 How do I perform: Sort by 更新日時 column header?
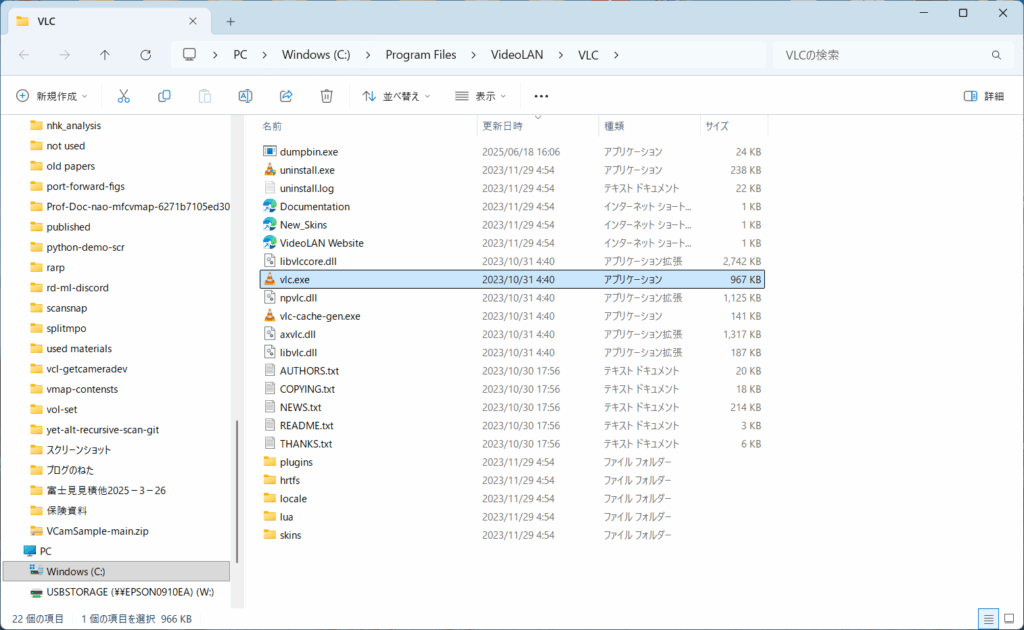point(502,126)
